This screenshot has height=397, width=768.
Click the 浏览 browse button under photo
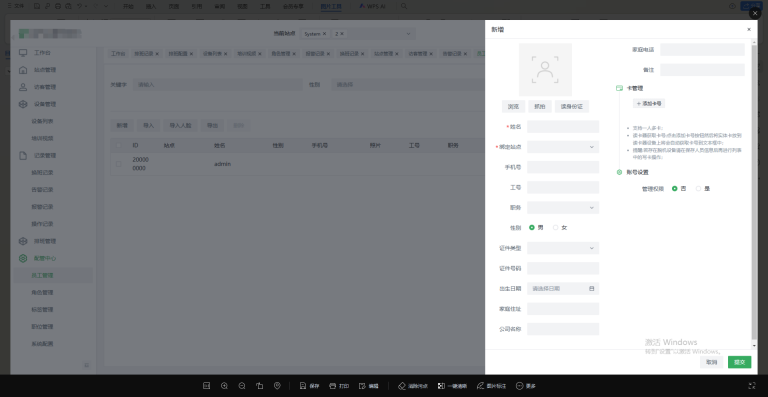coord(513,106)
